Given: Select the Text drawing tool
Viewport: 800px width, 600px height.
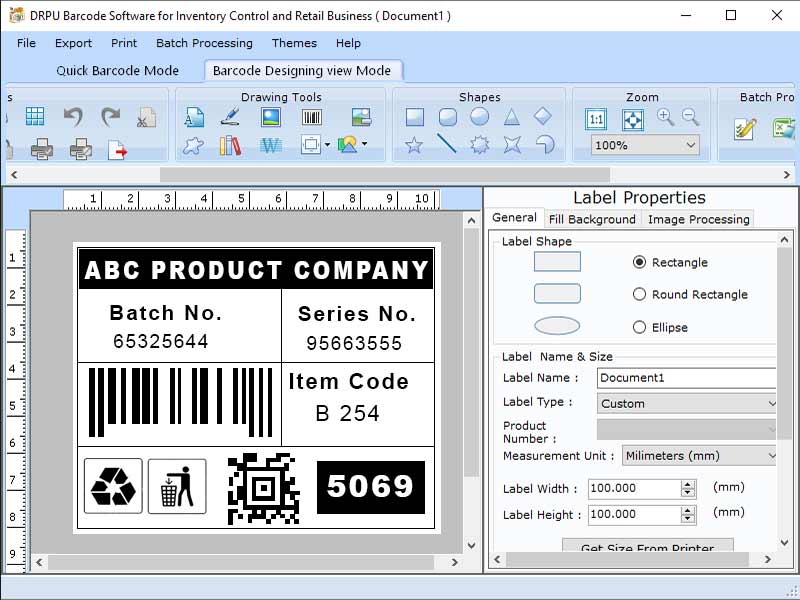Looking at the screenshot, I should pos(196,115).
